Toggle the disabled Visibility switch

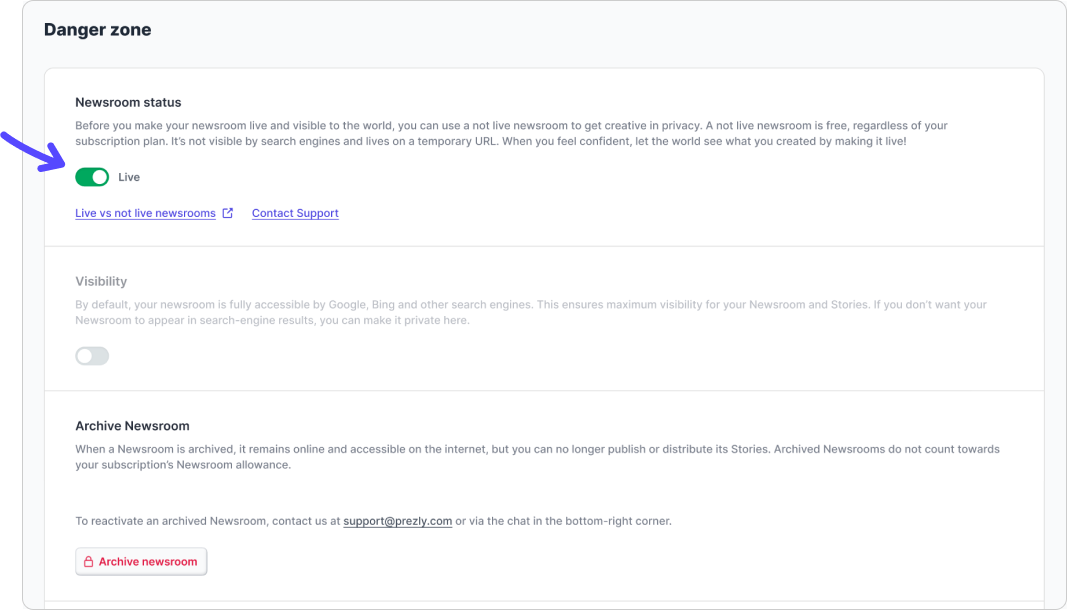point(92,356)
